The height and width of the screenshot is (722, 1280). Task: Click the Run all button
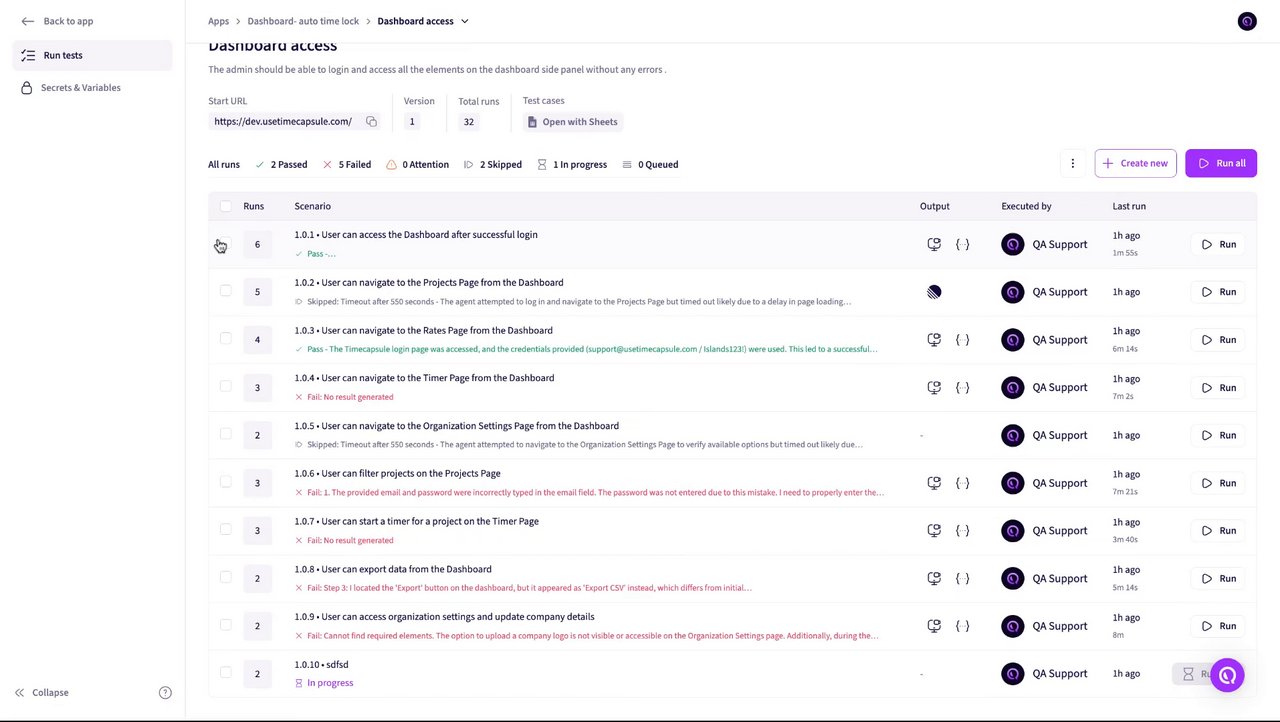pyautogui.click(x=1220, y=163)
